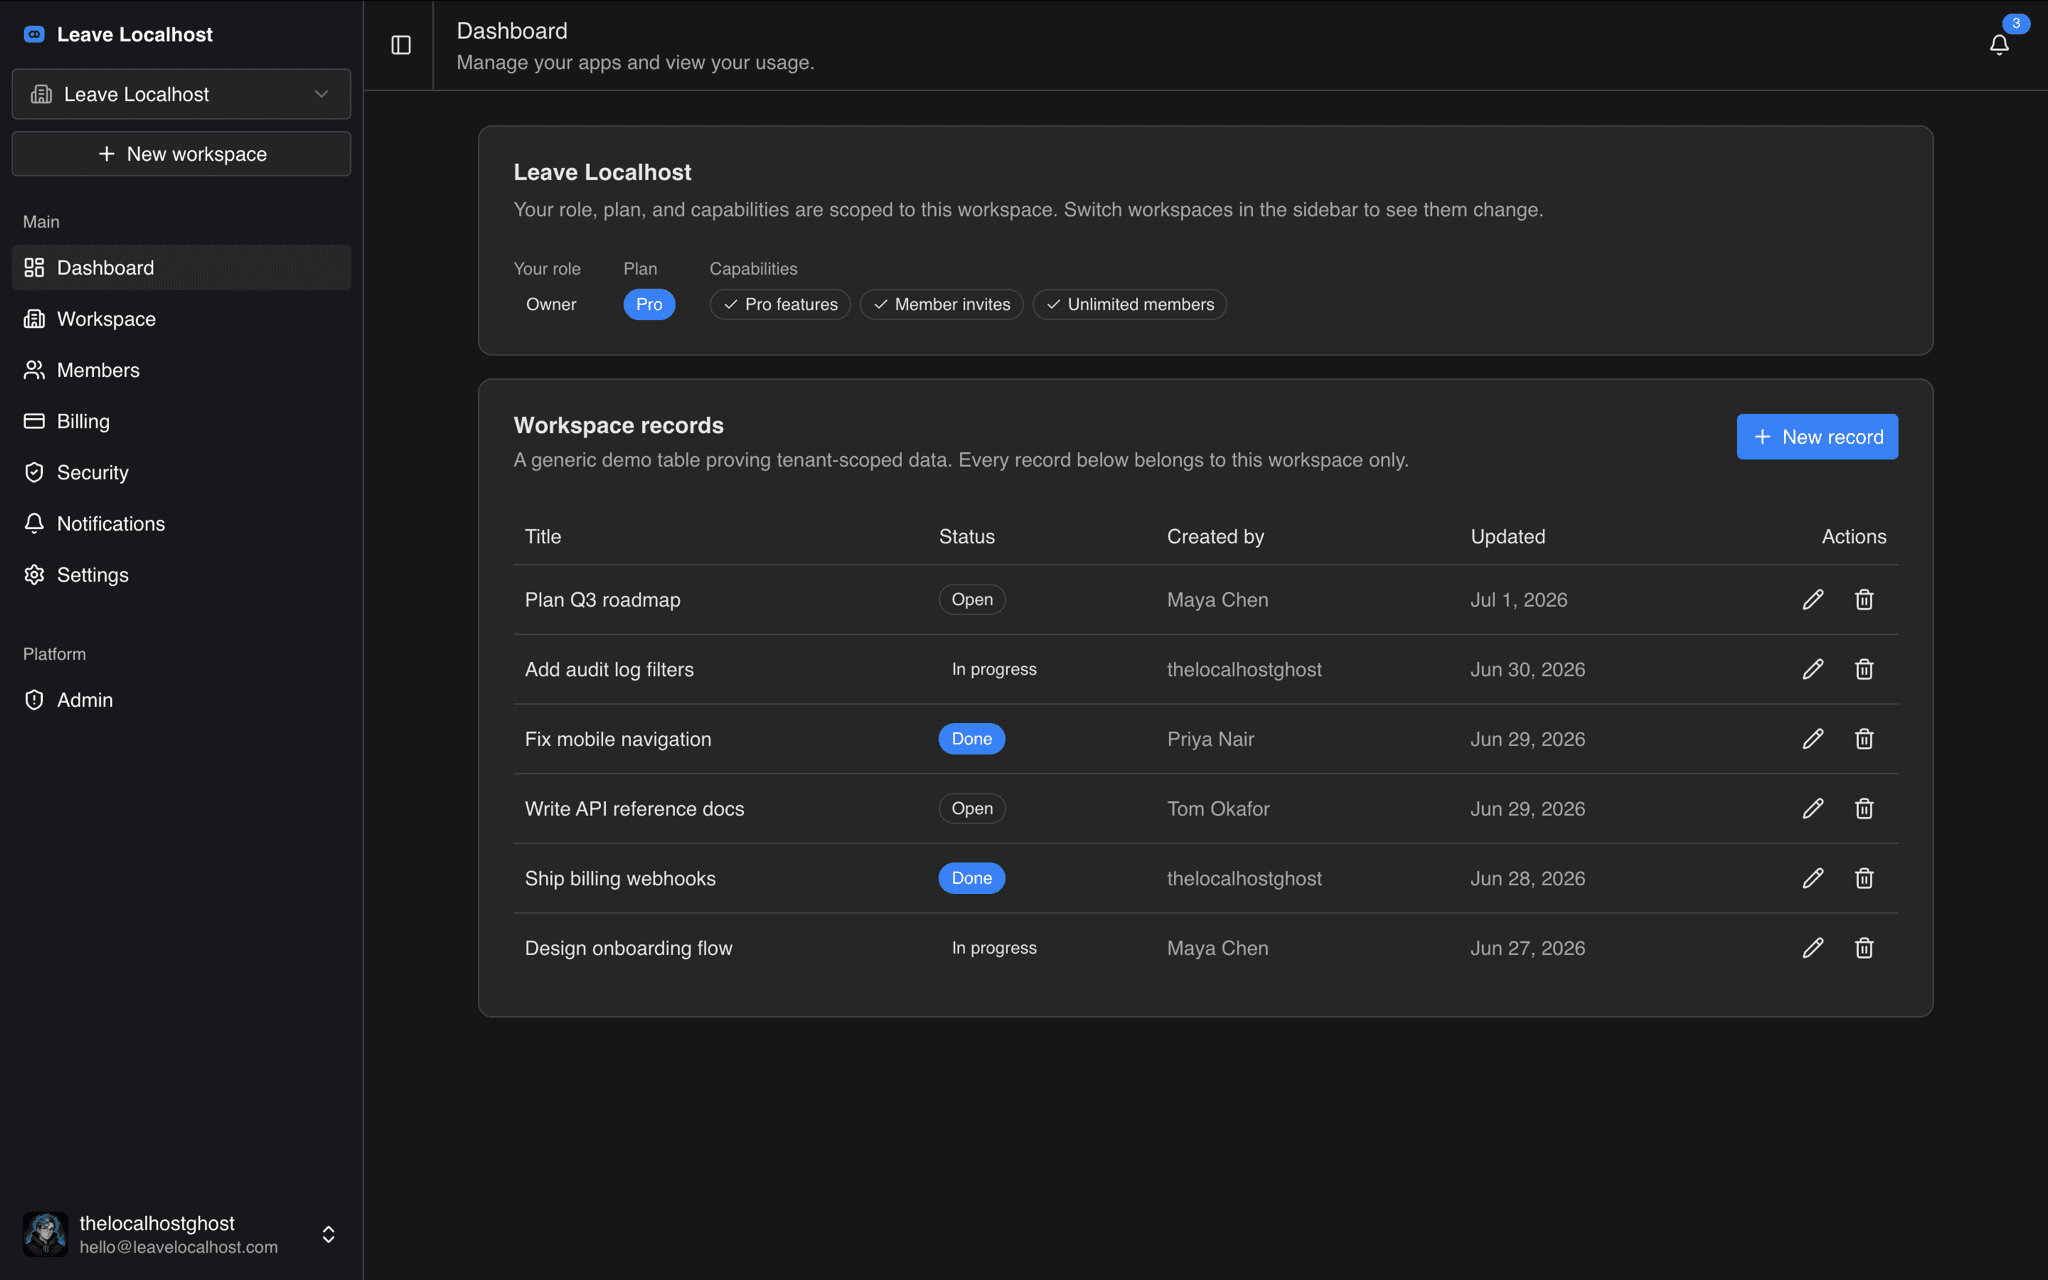Click Tom Okafor in Created by column
The width and height of the screenshot is (2048, 1280).
[1218, 808]
